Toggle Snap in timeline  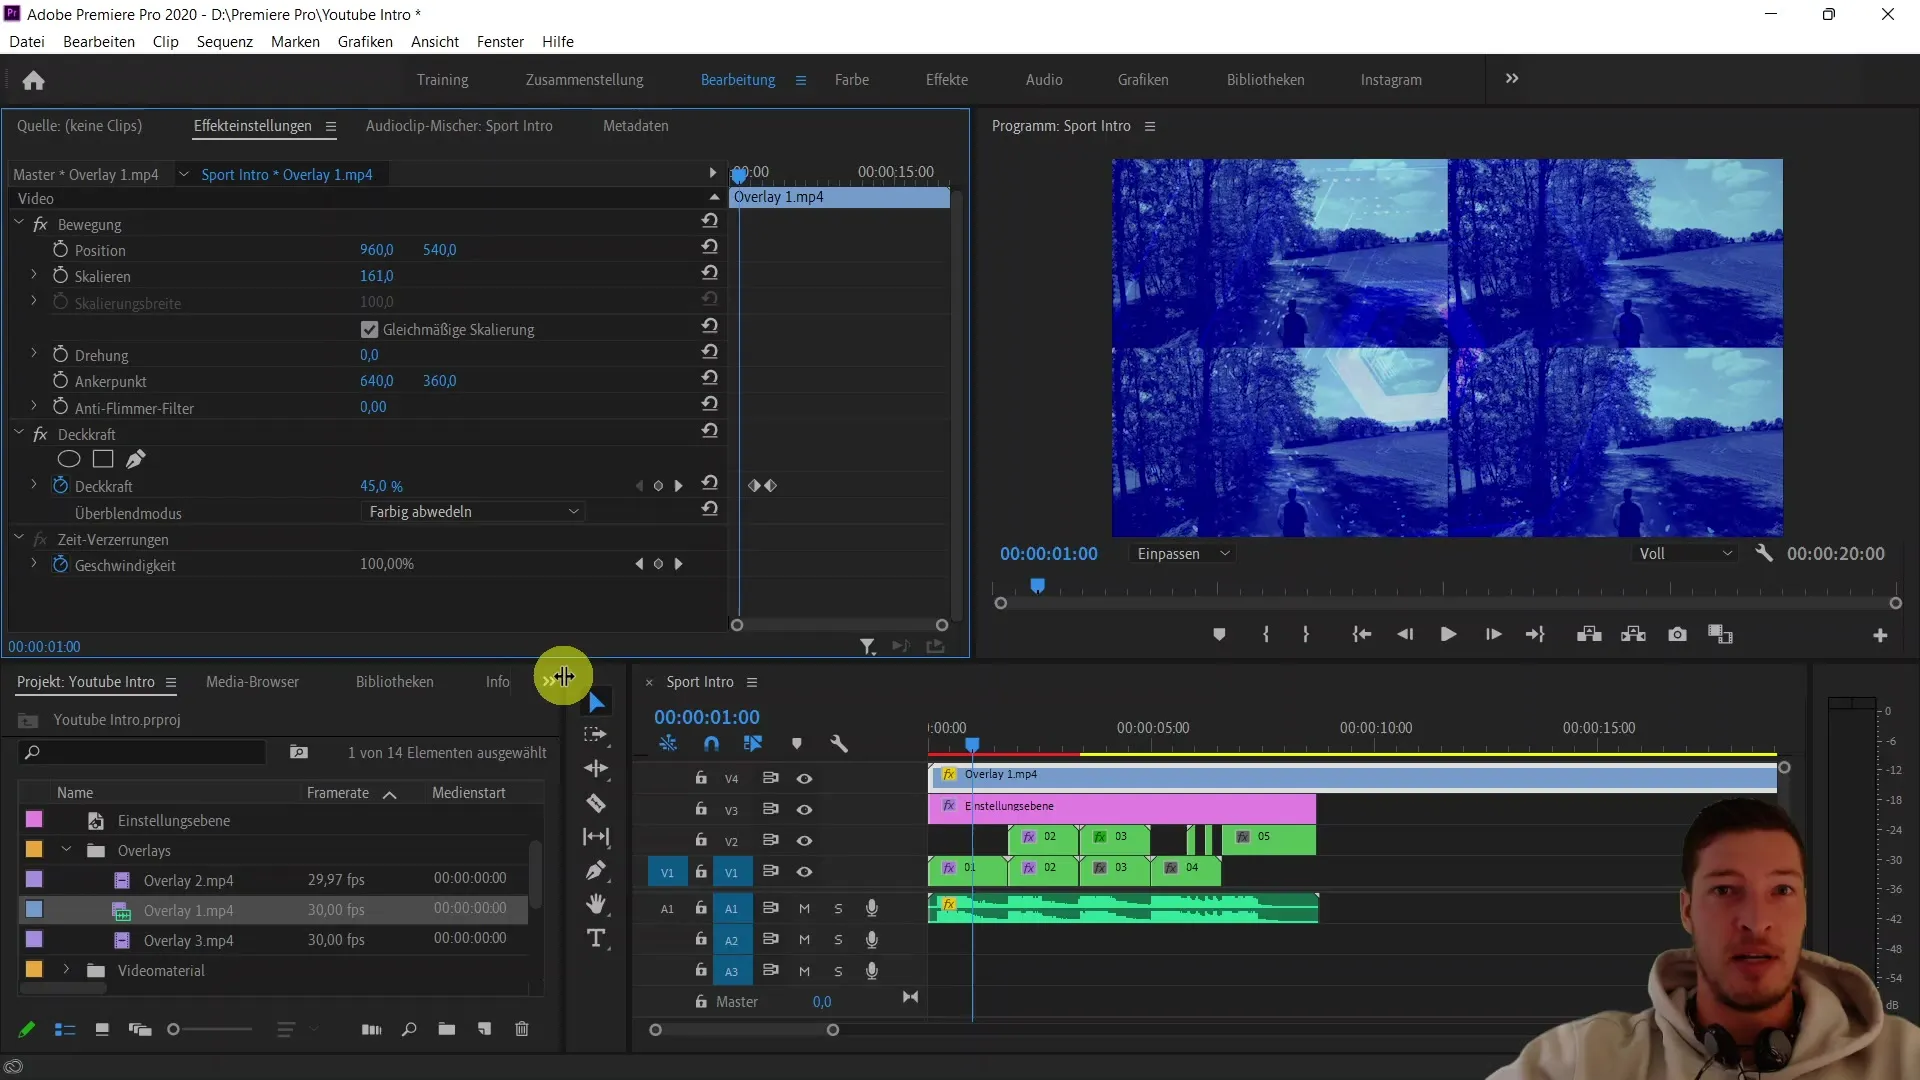coord(711,743)
